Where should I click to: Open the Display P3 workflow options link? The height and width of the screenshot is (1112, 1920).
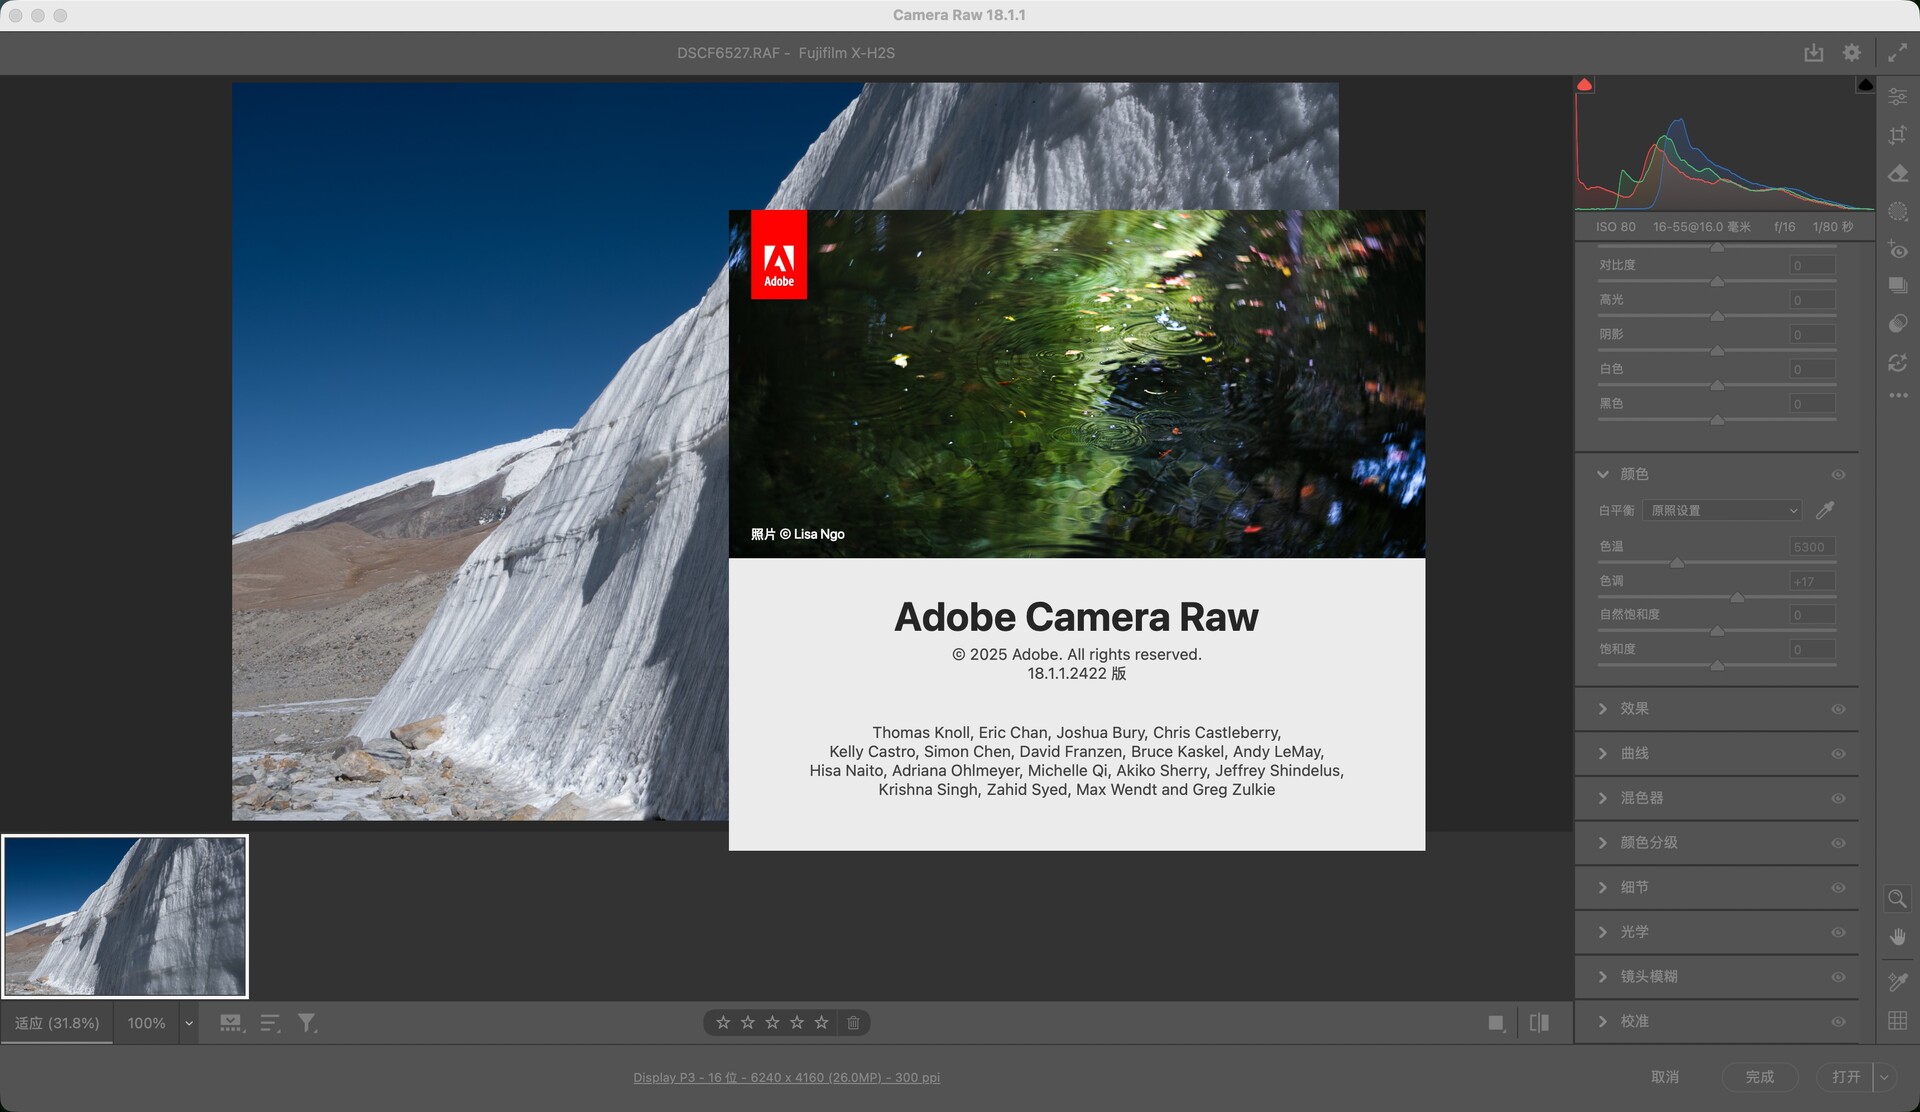tap(786, 1077)
